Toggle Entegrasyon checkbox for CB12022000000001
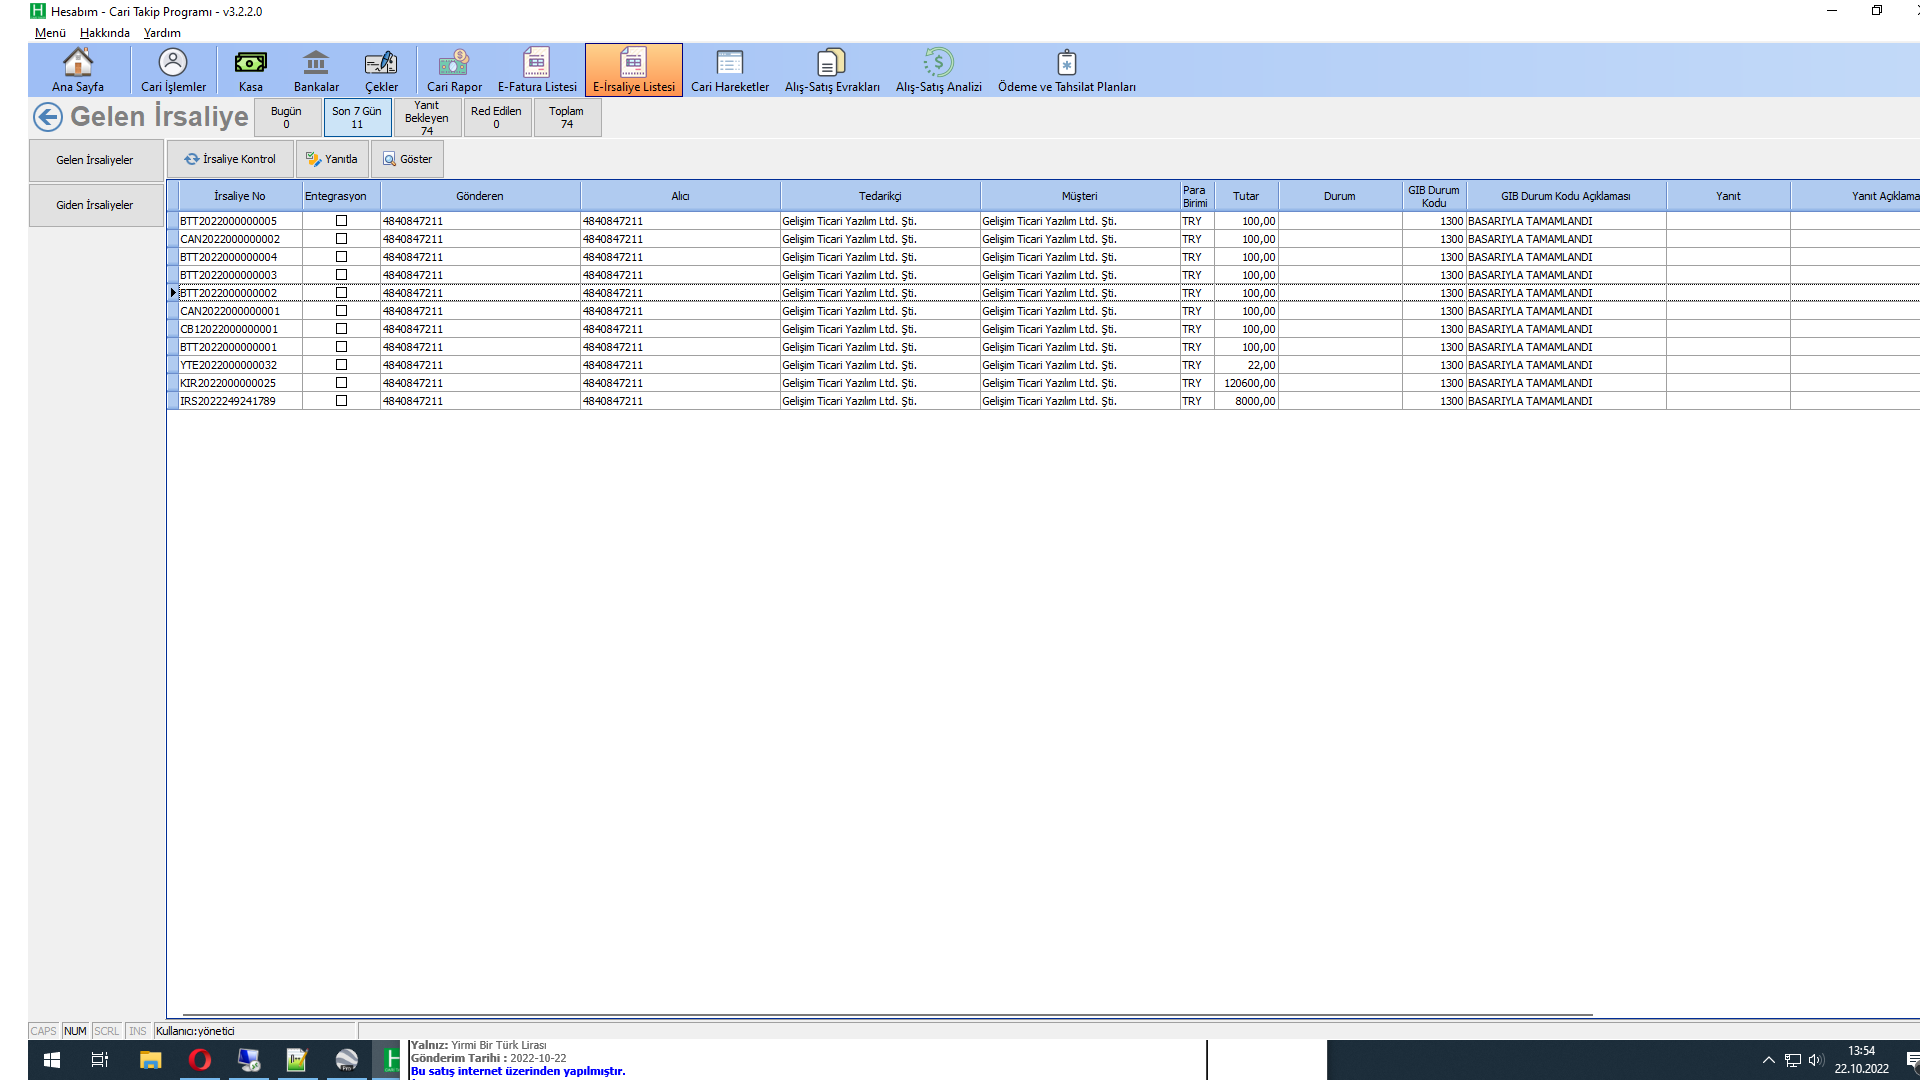 [341, 329]
